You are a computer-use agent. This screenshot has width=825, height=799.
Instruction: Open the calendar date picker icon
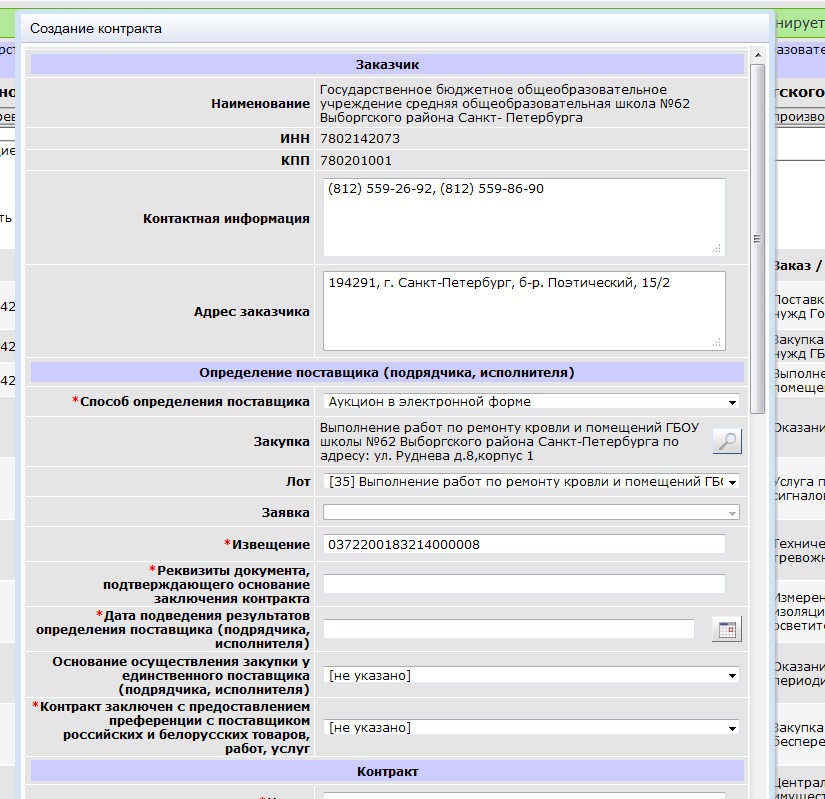tap(727, 629)
